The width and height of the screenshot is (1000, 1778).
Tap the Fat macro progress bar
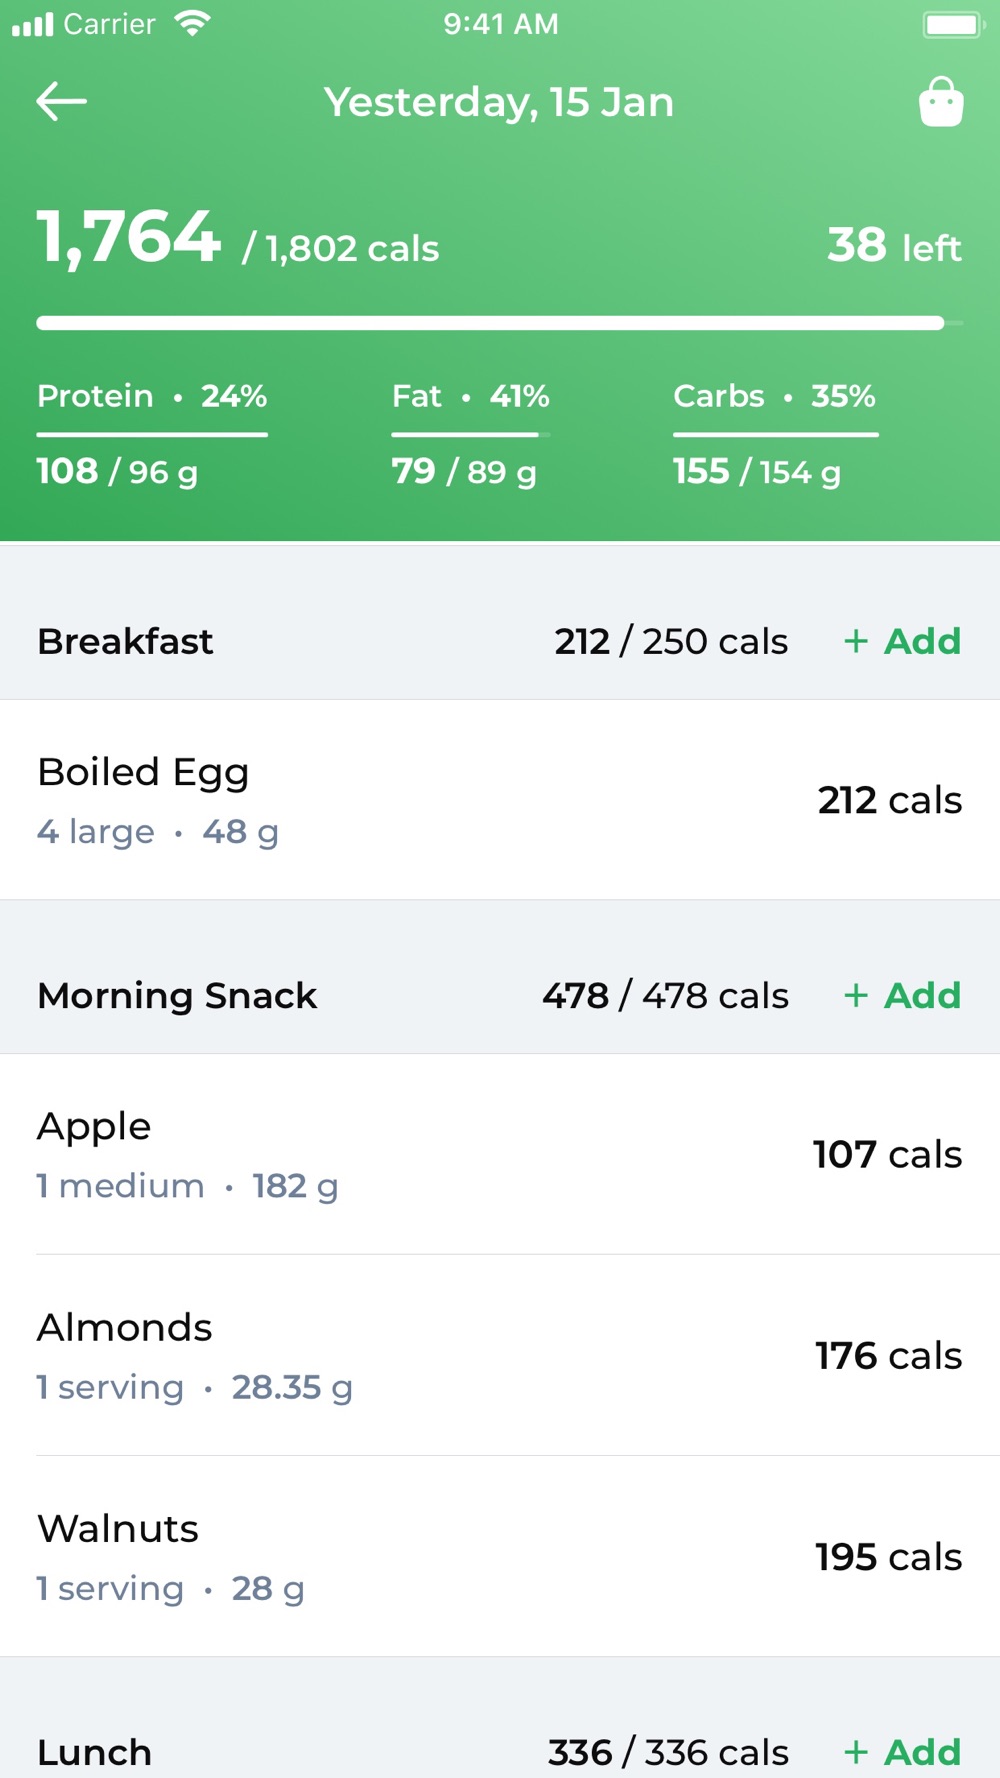[470, 435]
